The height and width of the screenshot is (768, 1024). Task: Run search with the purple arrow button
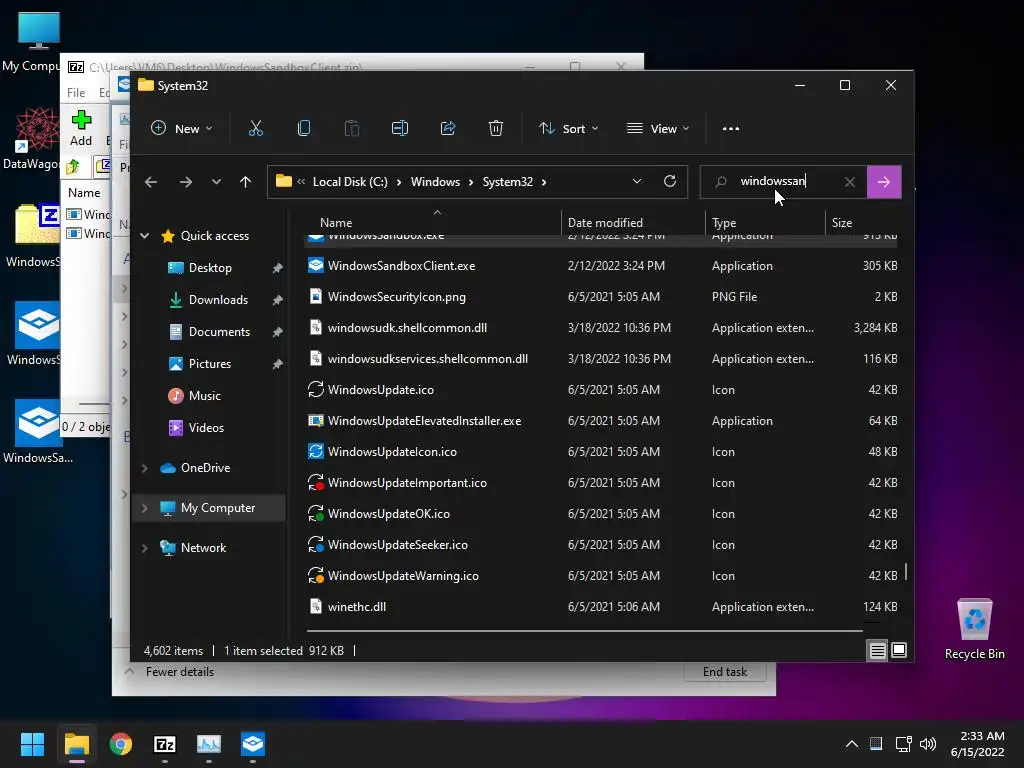(884, 182)
